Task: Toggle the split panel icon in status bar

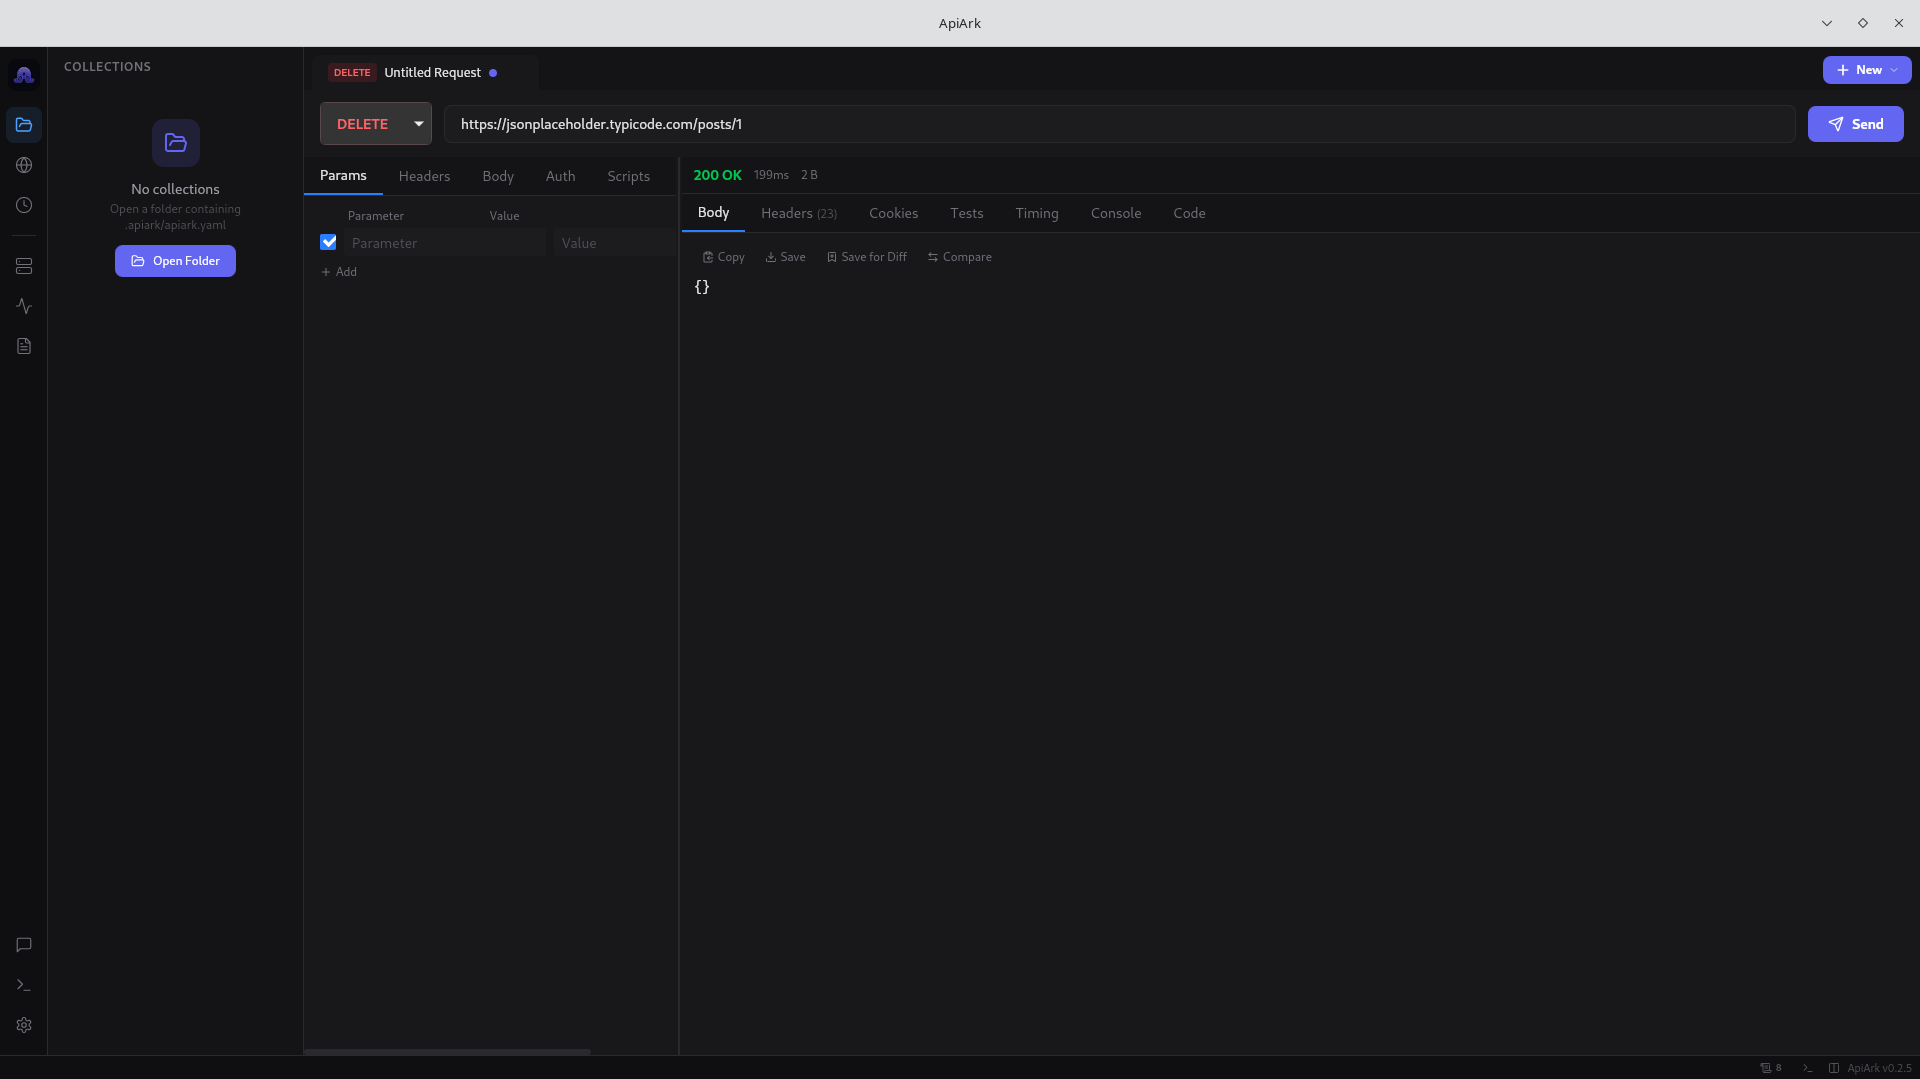Action: (x=1832, y=1068)
